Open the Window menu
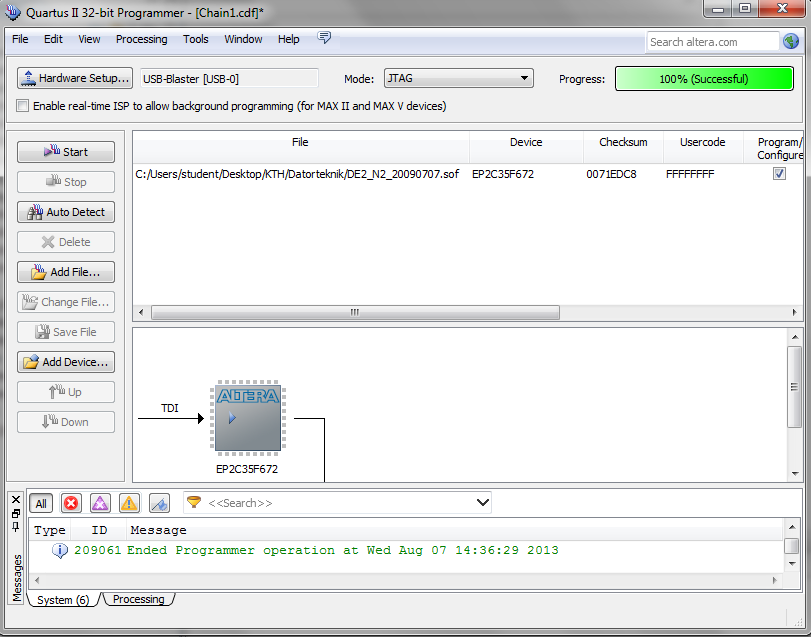Screen dimensions: 811x637 point(243,39)
